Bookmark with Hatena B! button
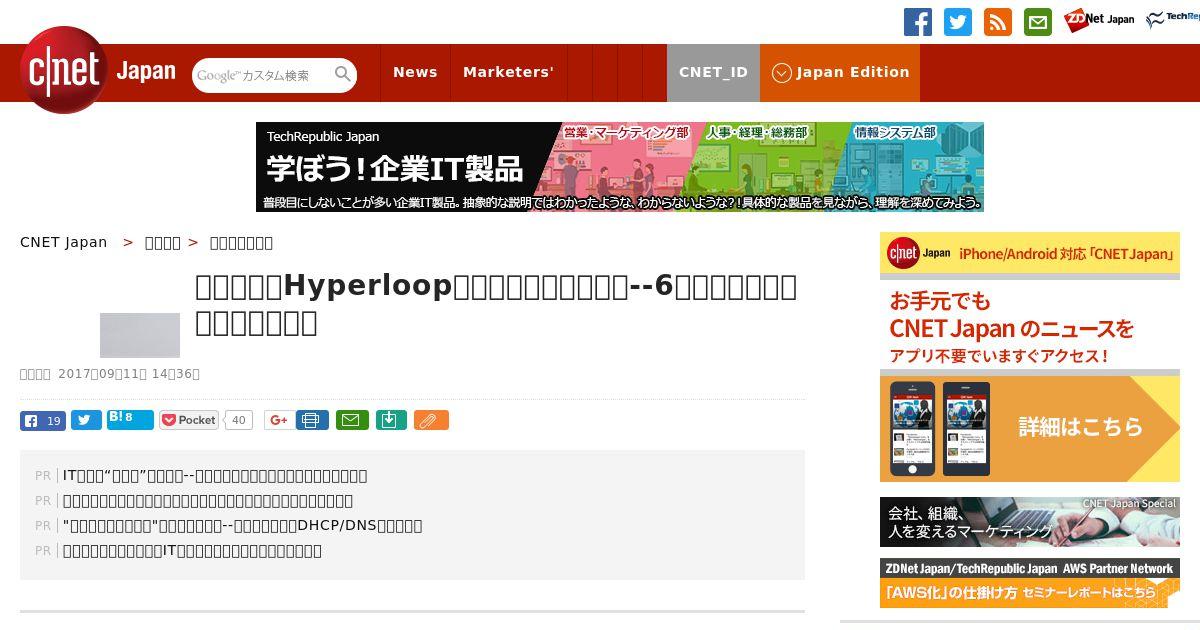Screen dimensions: 1200x630 coord(130,419)
